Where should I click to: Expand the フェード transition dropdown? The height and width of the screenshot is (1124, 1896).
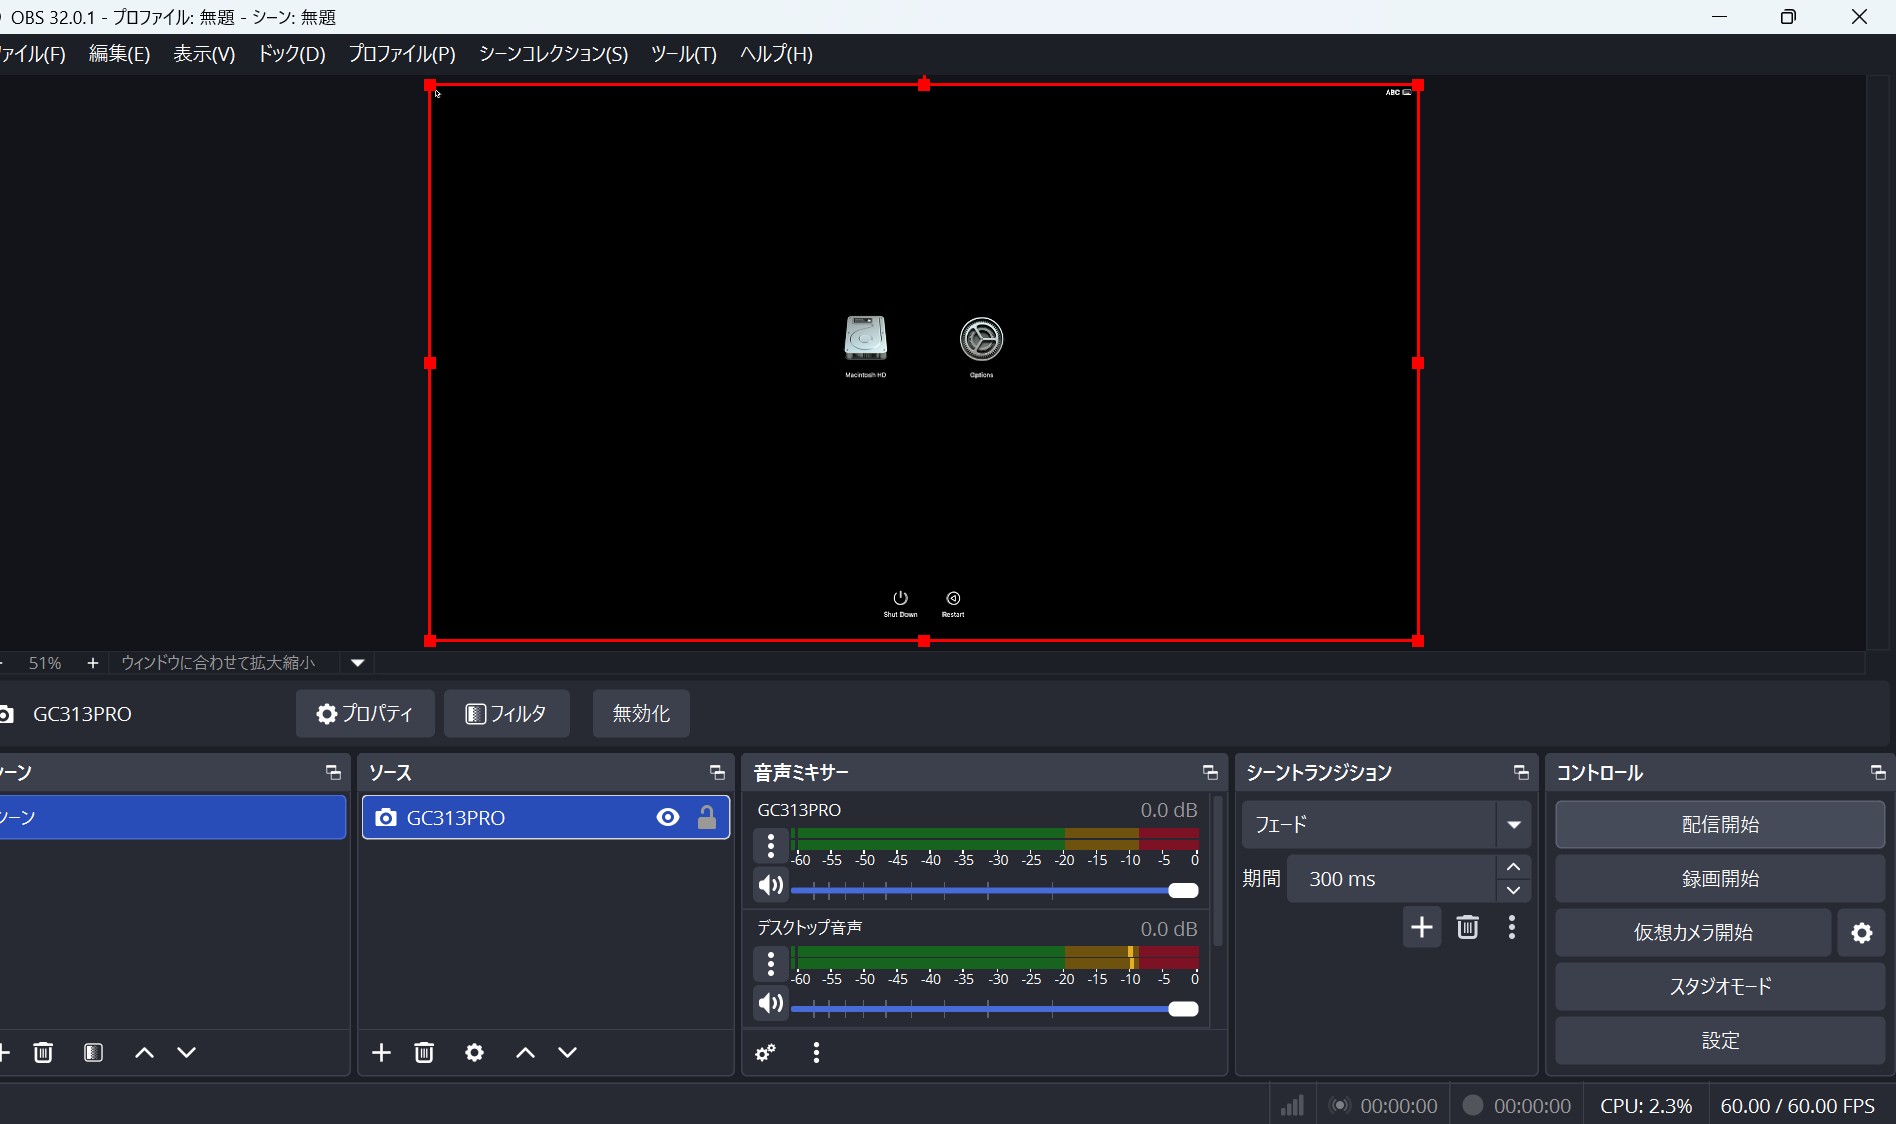pos(1513,825)
